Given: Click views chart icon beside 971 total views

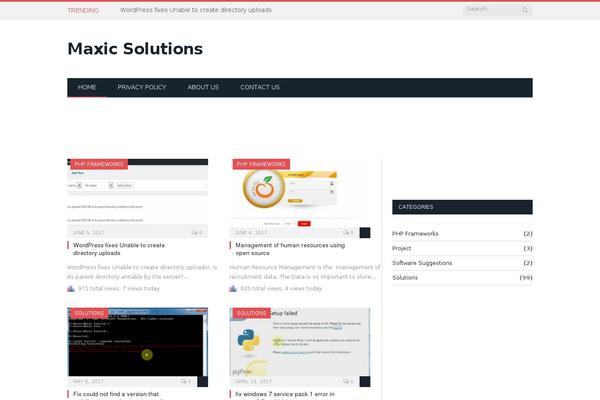Looking at the screenshot, I should 71,289.
